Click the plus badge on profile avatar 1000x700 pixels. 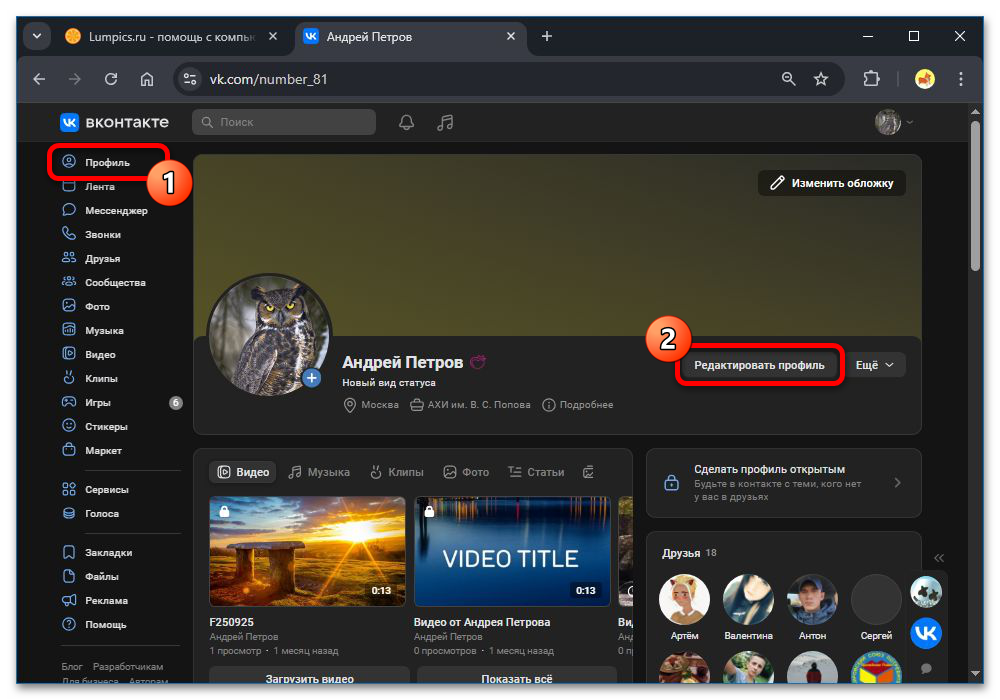pos(311,378)
